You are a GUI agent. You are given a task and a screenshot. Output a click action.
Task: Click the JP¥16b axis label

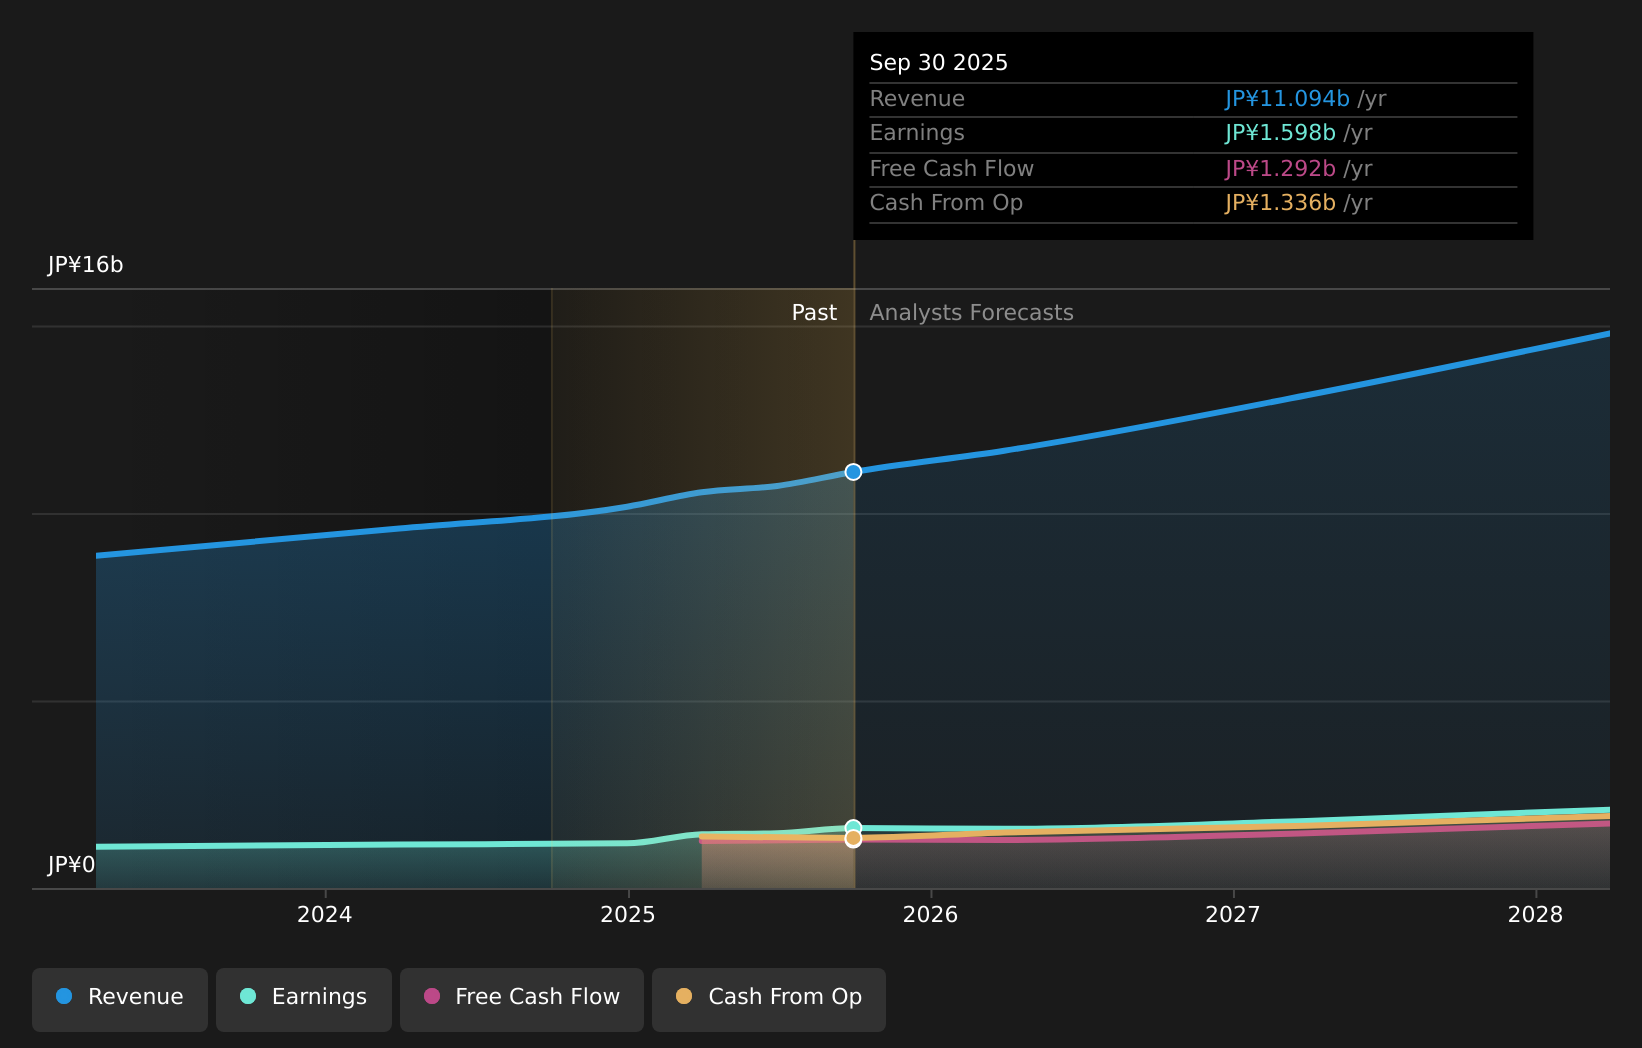point(85,265)
